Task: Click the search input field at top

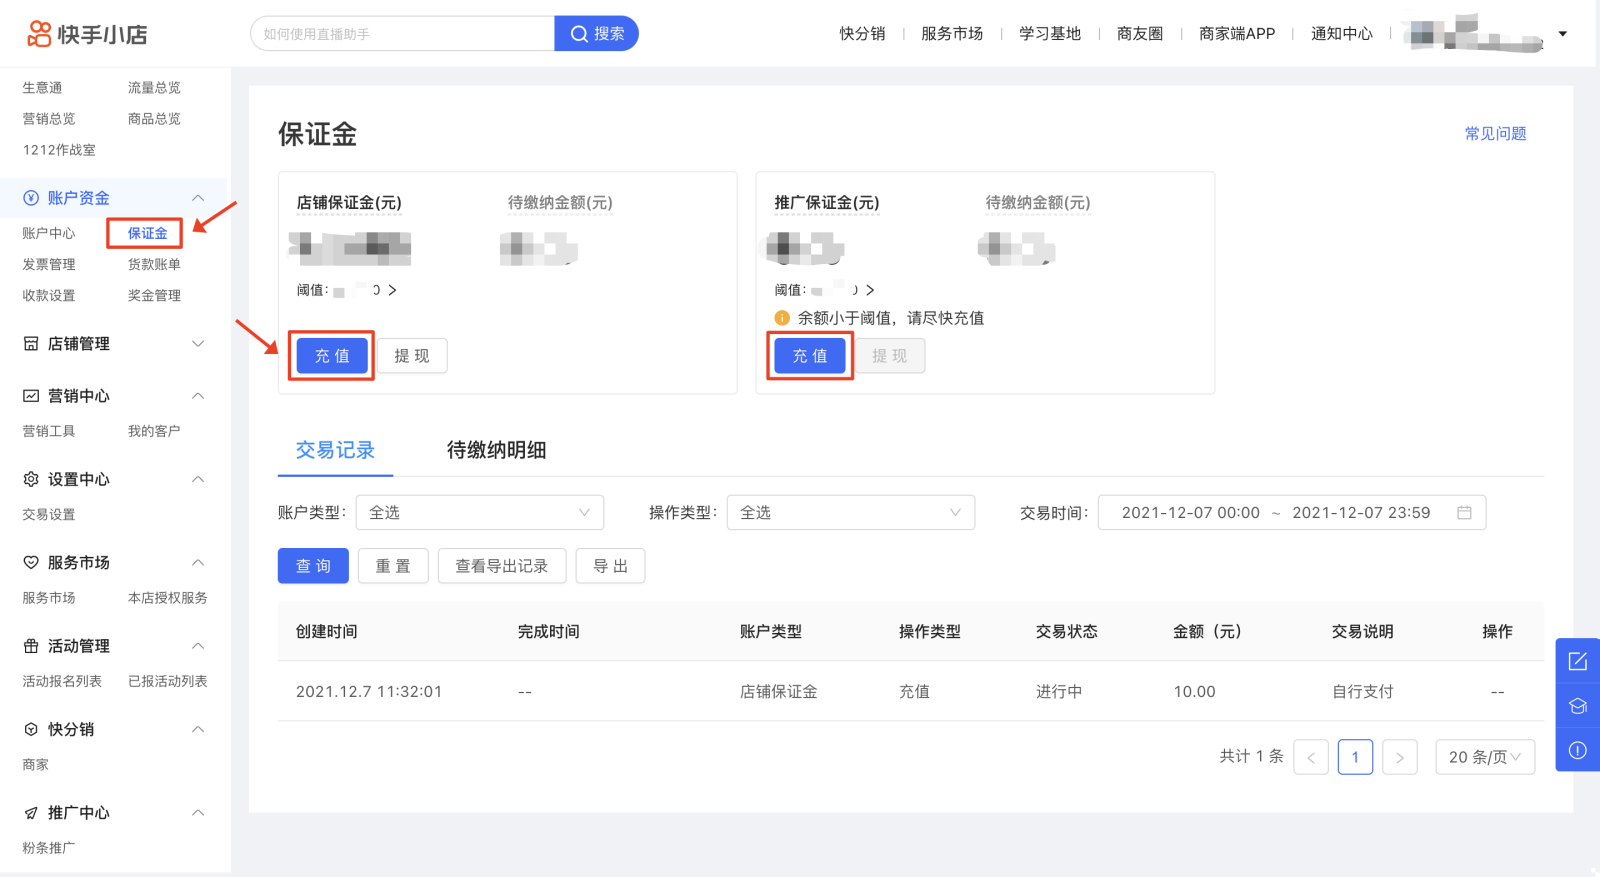Action: click(x=402, y=34)
